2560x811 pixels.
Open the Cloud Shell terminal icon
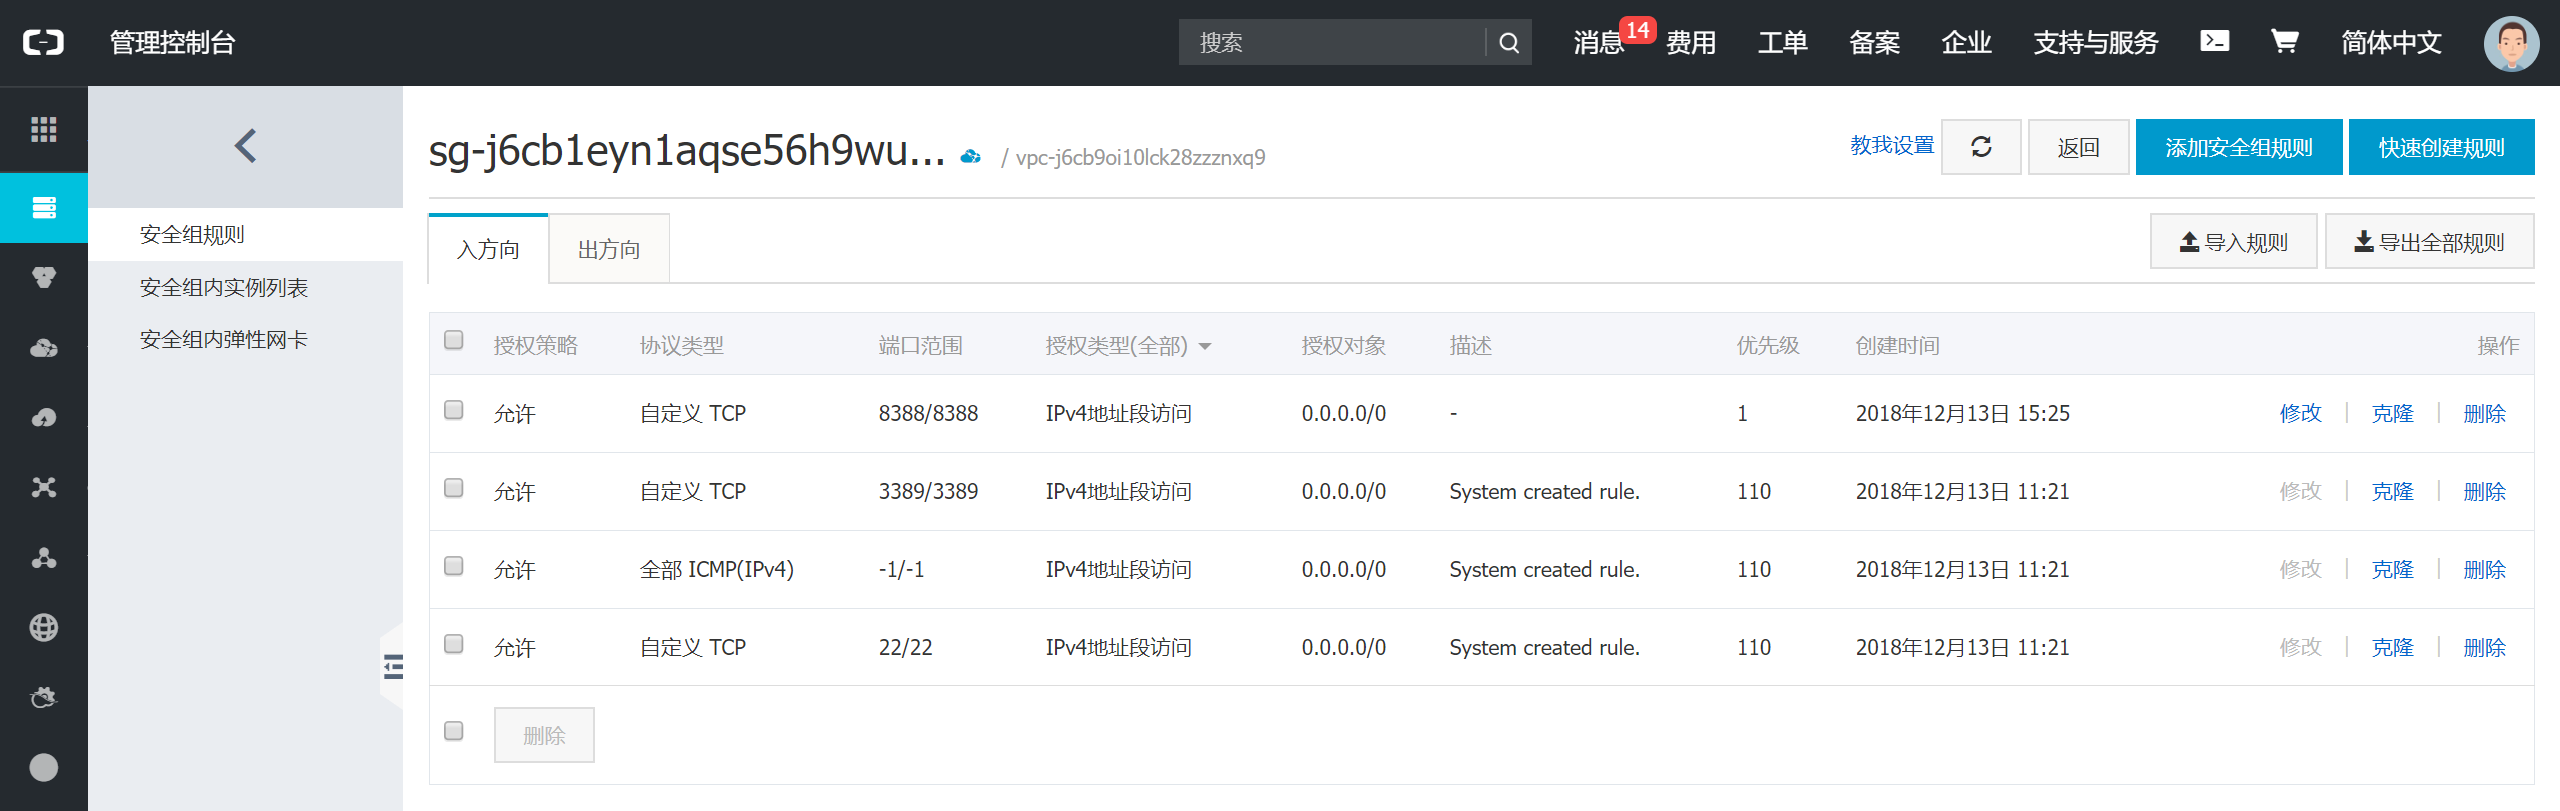[2214, 41]
